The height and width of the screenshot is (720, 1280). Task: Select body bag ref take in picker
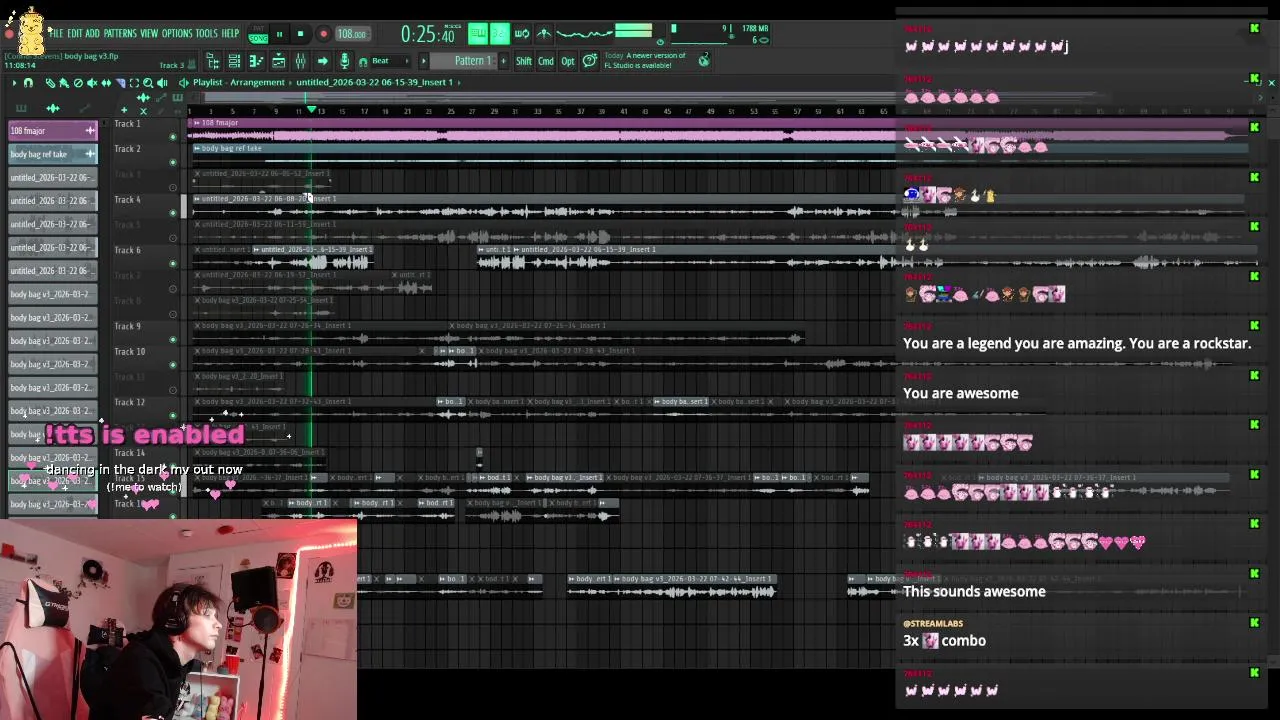[x=53, y=154]
